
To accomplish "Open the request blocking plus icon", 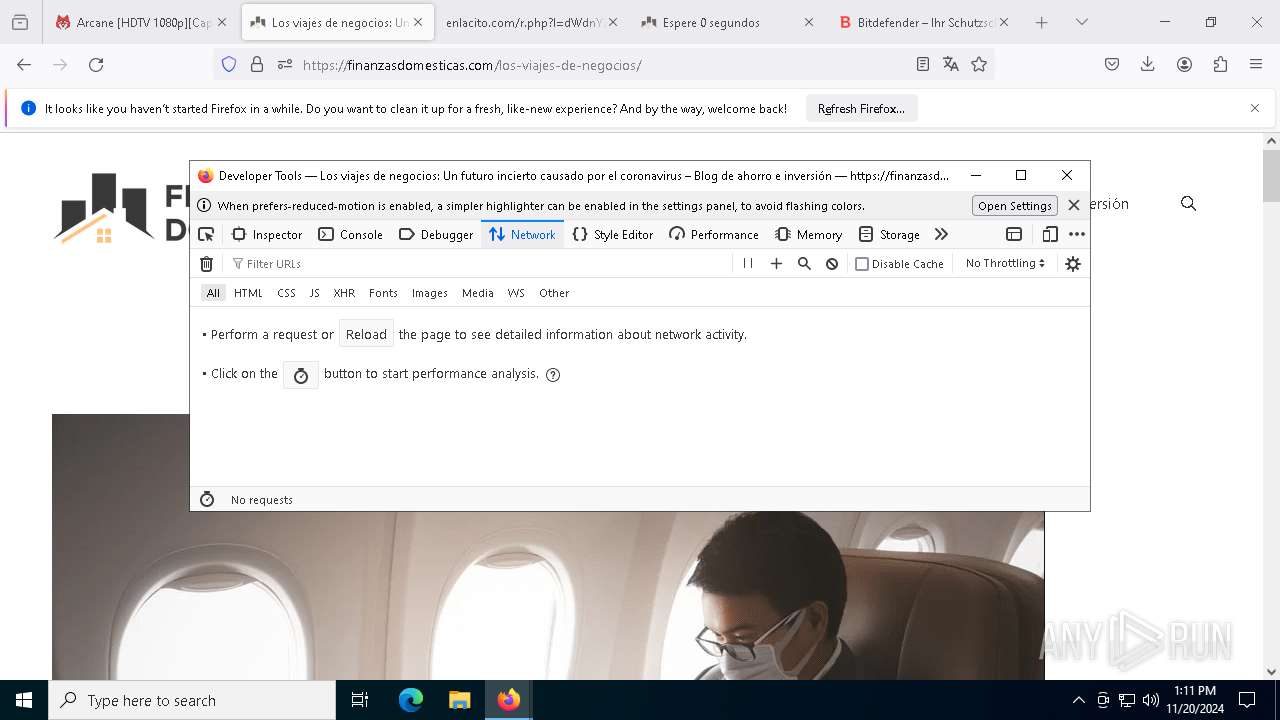I will [776, 264].
